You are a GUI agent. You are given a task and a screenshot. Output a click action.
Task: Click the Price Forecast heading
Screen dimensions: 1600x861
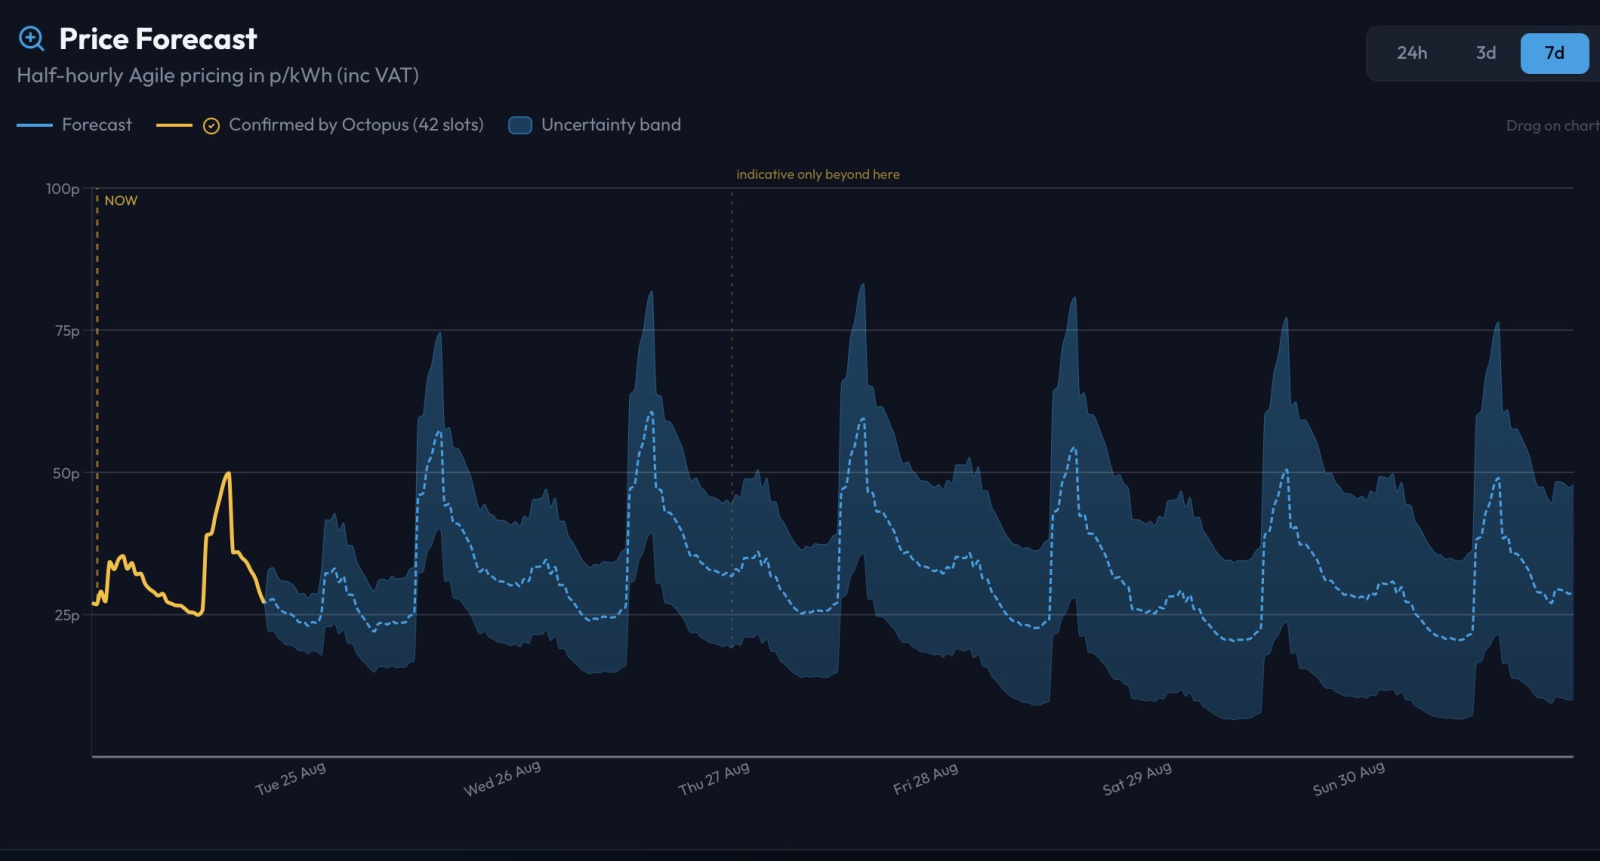[x=158, y=39]
